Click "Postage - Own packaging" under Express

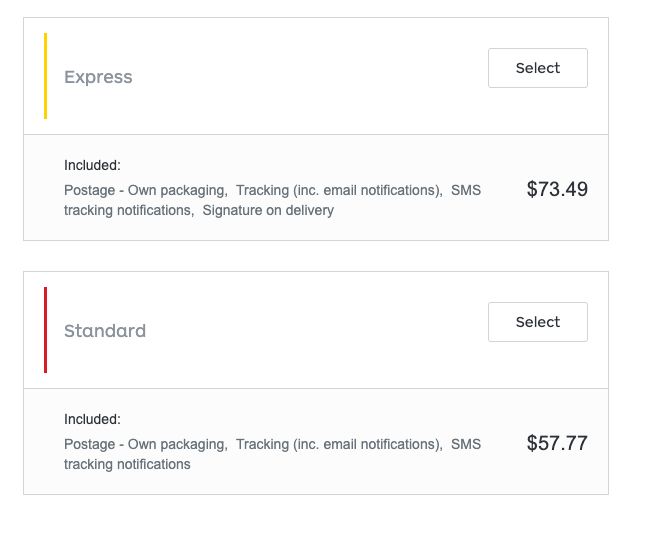145,190
